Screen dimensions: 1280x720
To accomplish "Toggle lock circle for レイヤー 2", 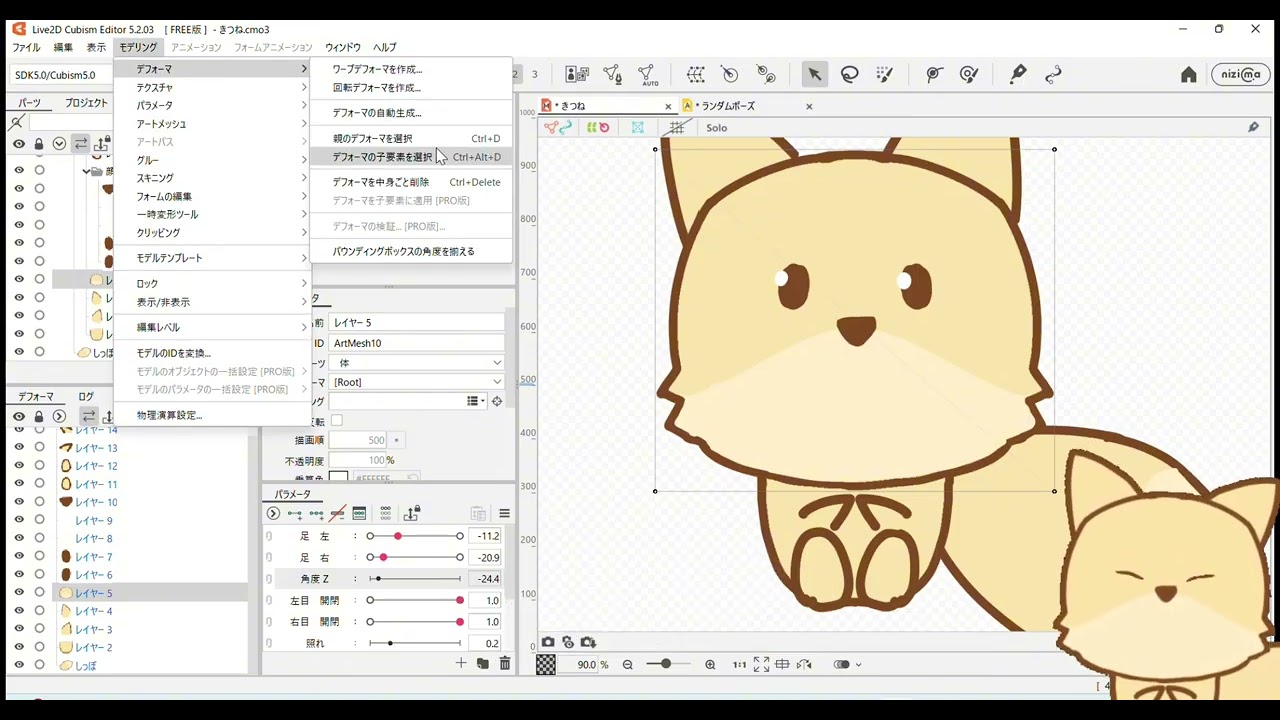I will [39, 647].
